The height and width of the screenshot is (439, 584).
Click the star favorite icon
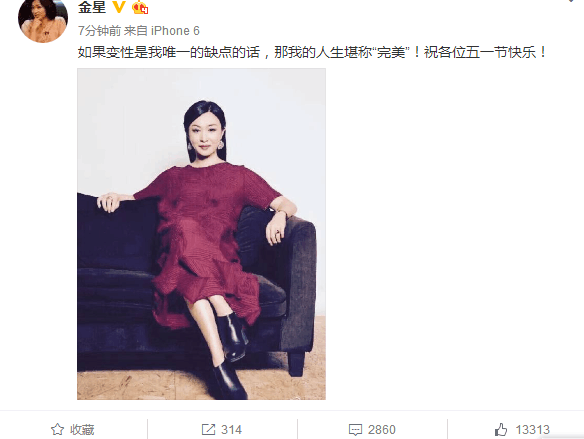click(57, 429)
